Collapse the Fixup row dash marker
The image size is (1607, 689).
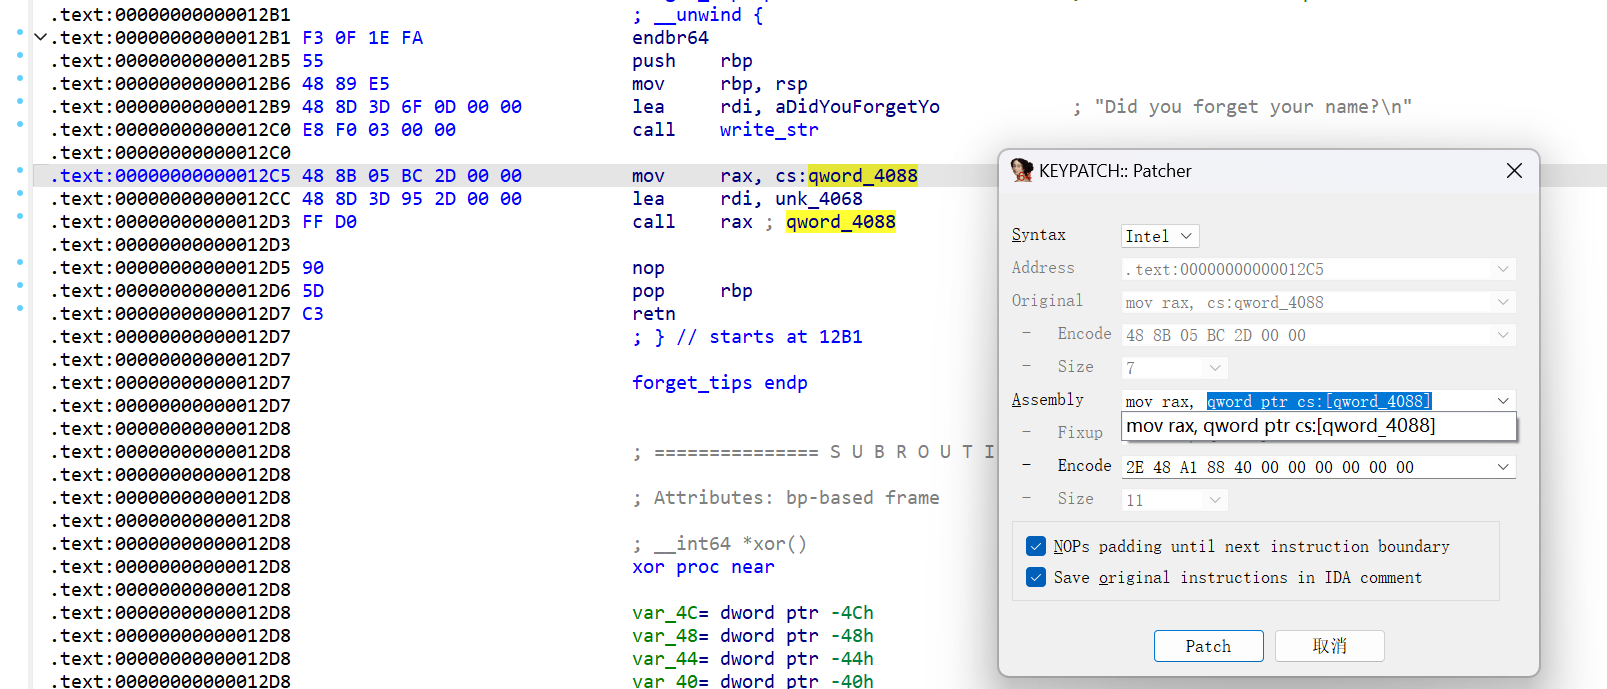tap(1026, 432)
